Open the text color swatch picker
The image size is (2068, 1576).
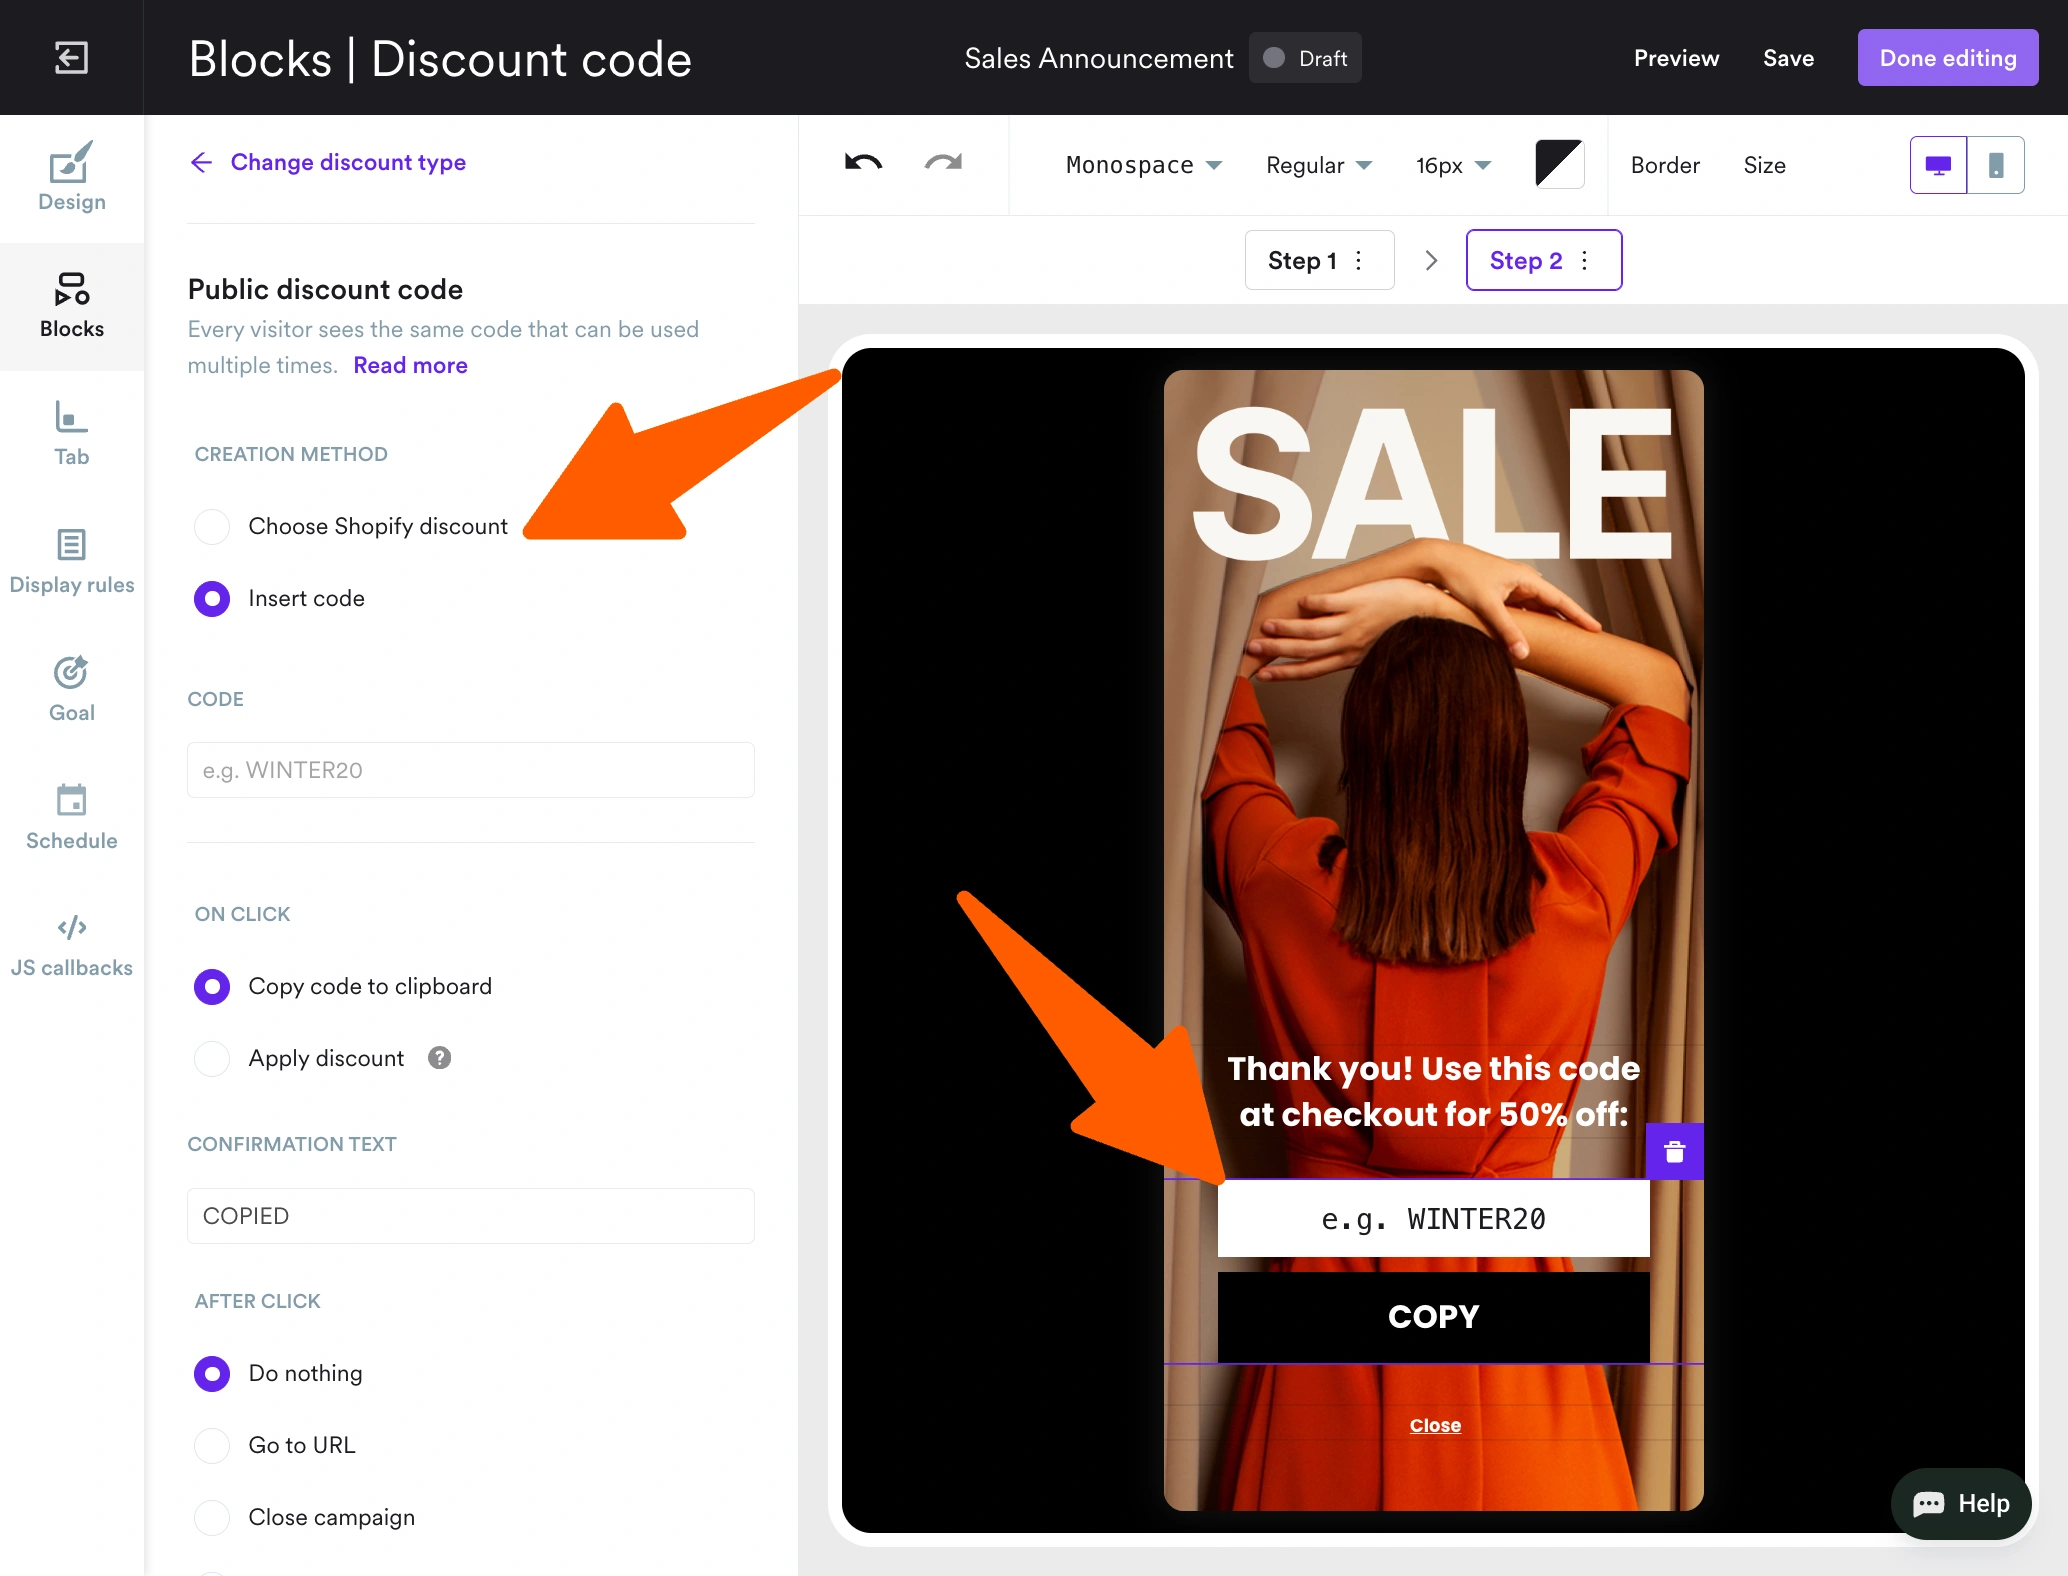click(1559, 164)
